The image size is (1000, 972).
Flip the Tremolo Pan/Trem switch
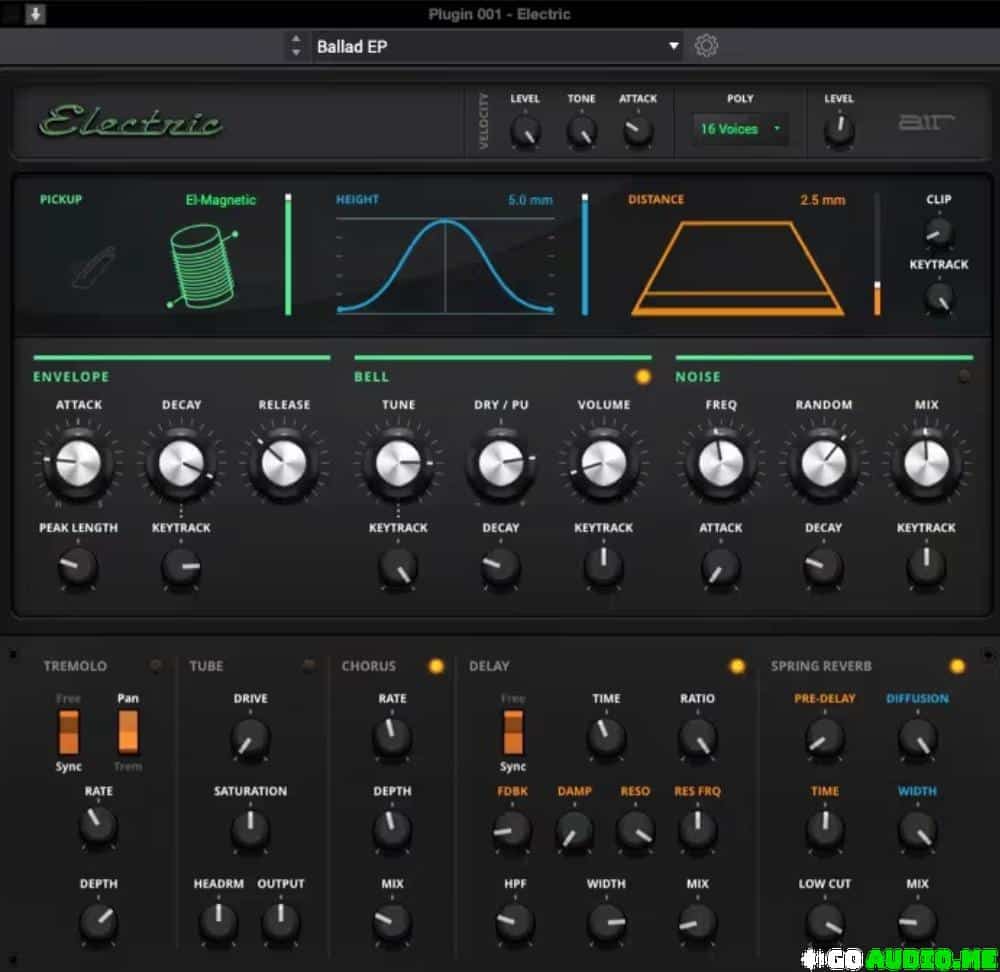click(128, 732)
